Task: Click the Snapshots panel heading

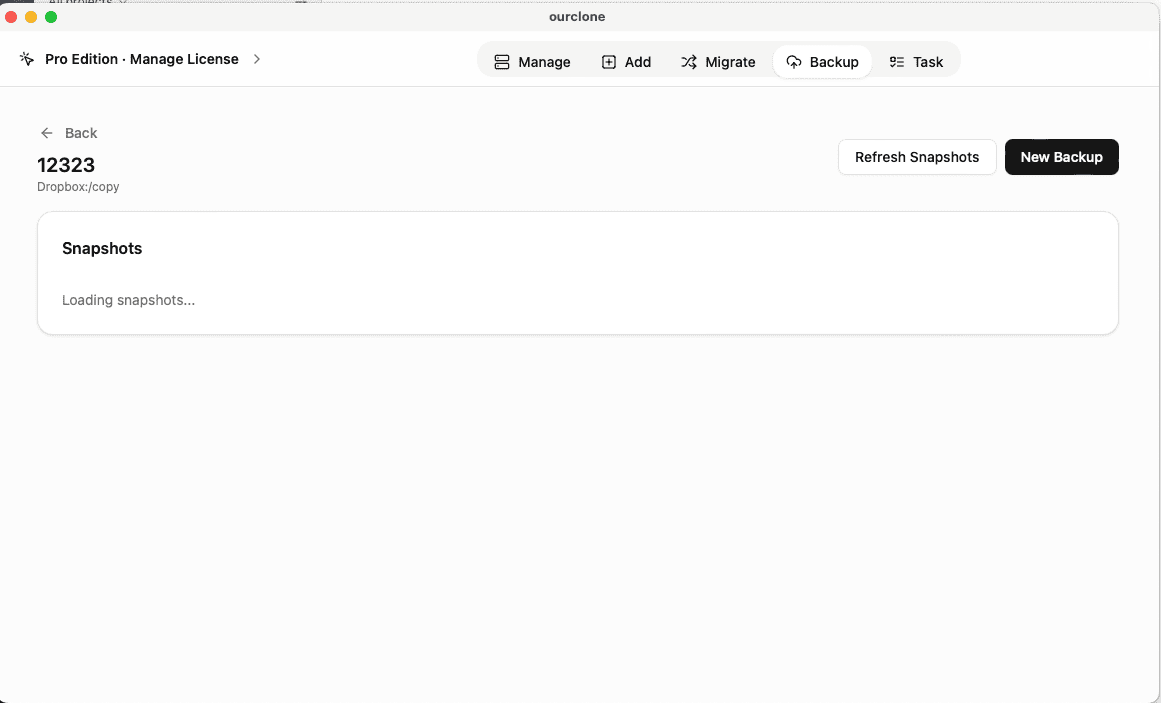Action: tap(102, 248)
